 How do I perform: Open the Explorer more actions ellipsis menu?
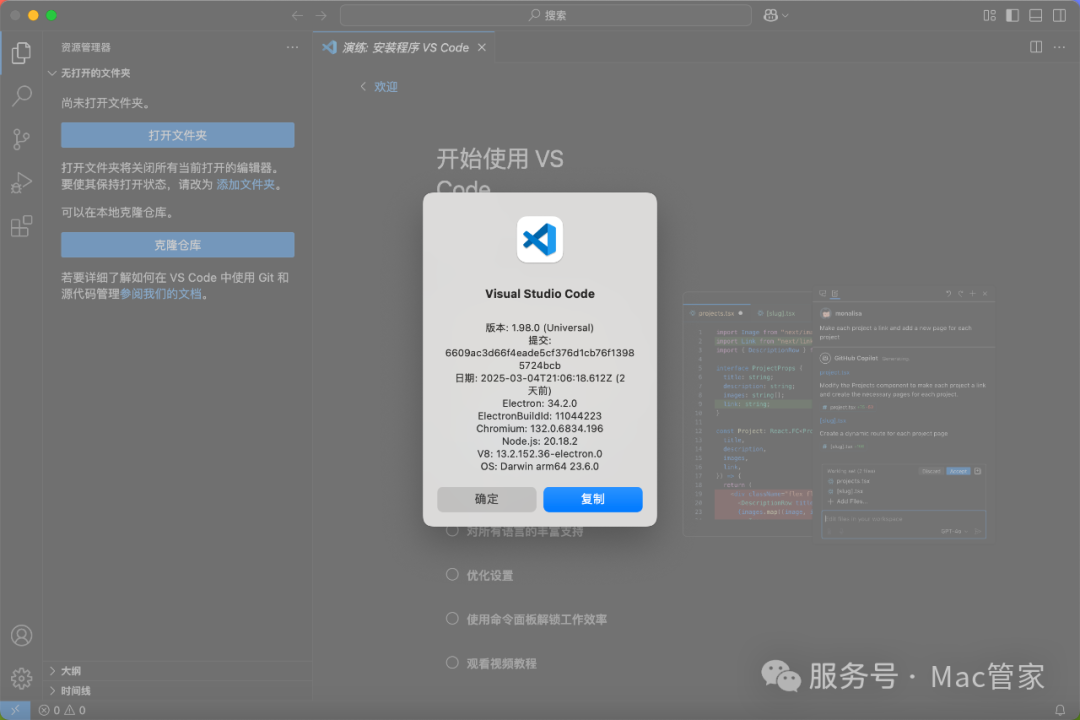coord(291,46)
